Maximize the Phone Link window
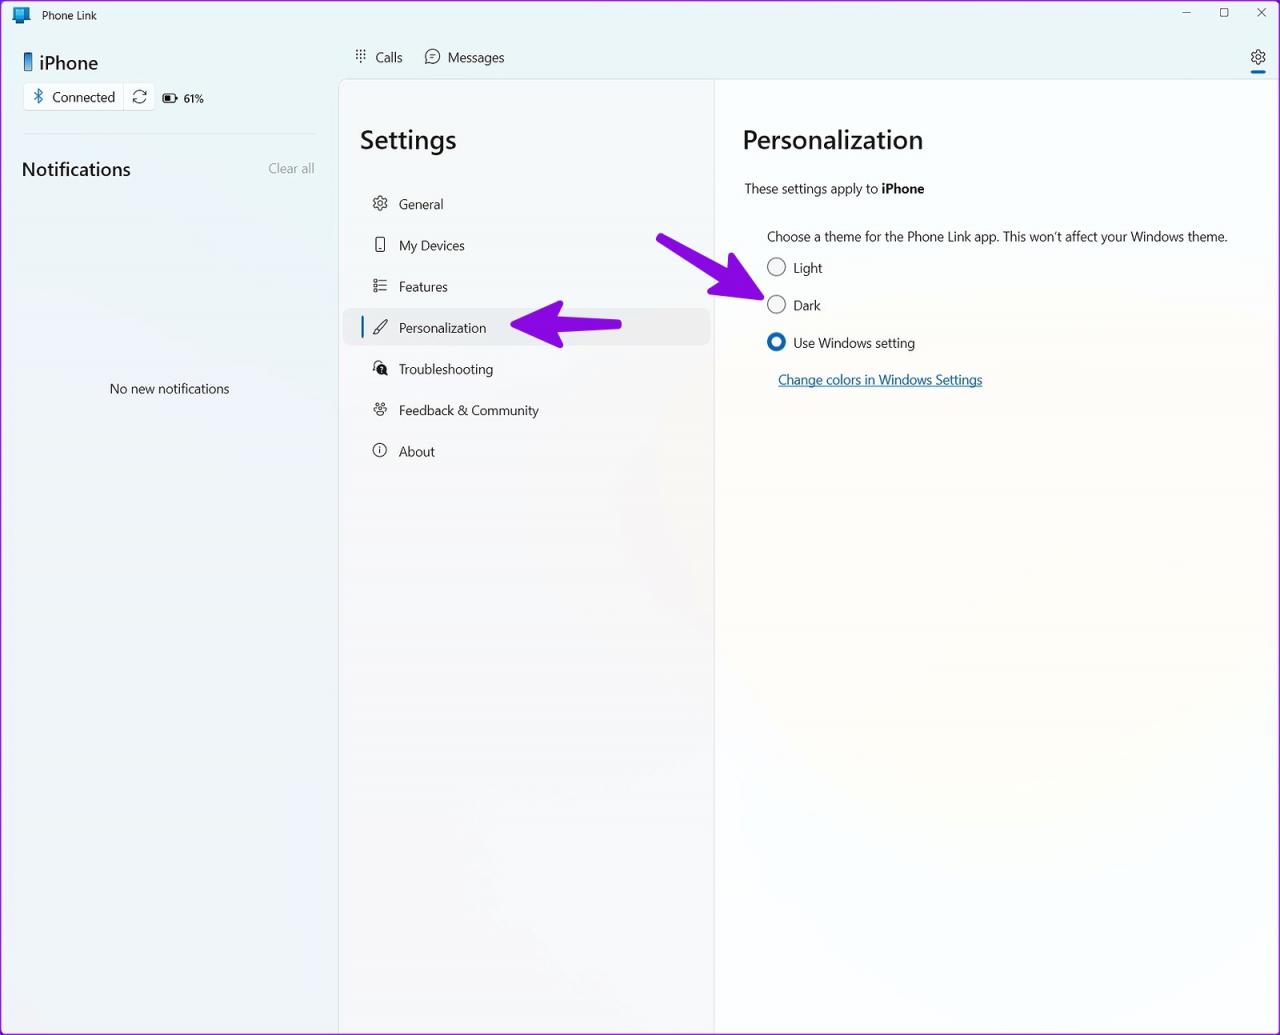 coord(1224,13)
